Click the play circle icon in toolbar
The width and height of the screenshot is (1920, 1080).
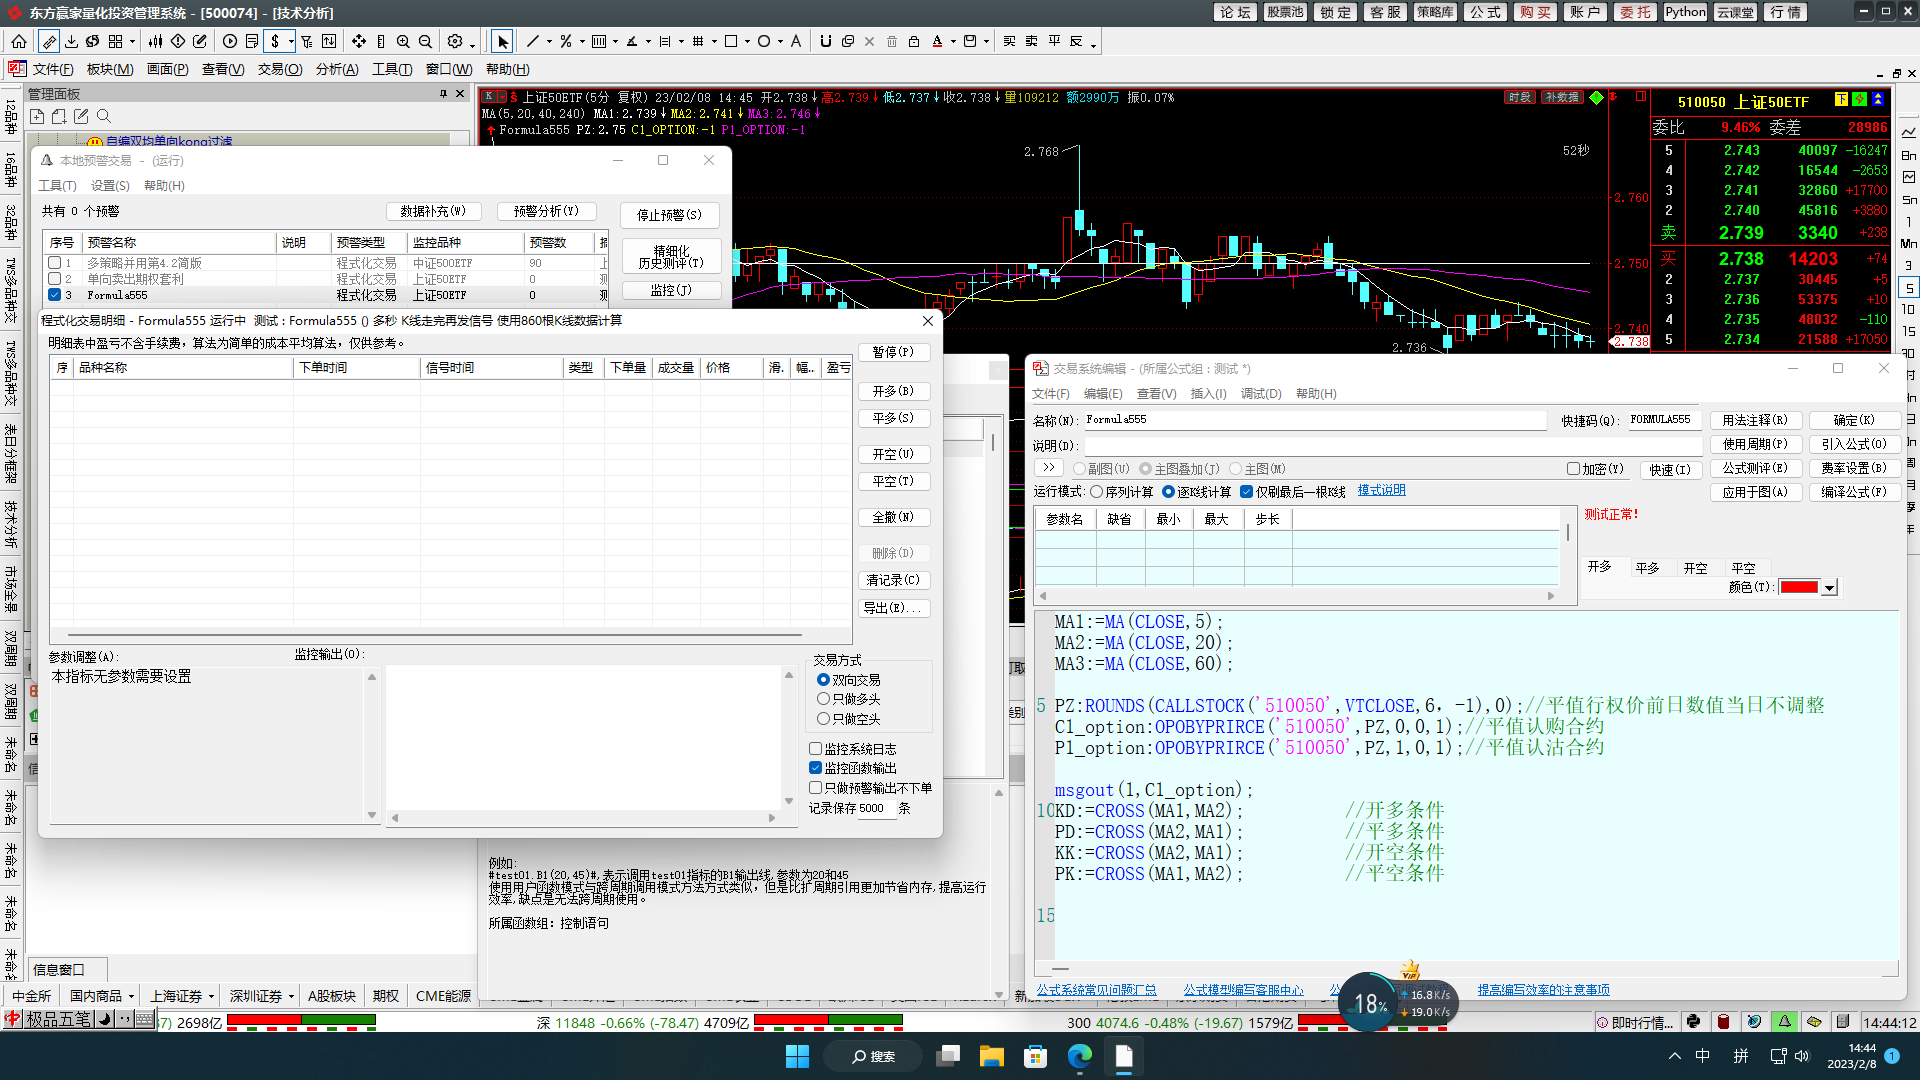pos(230,41)
